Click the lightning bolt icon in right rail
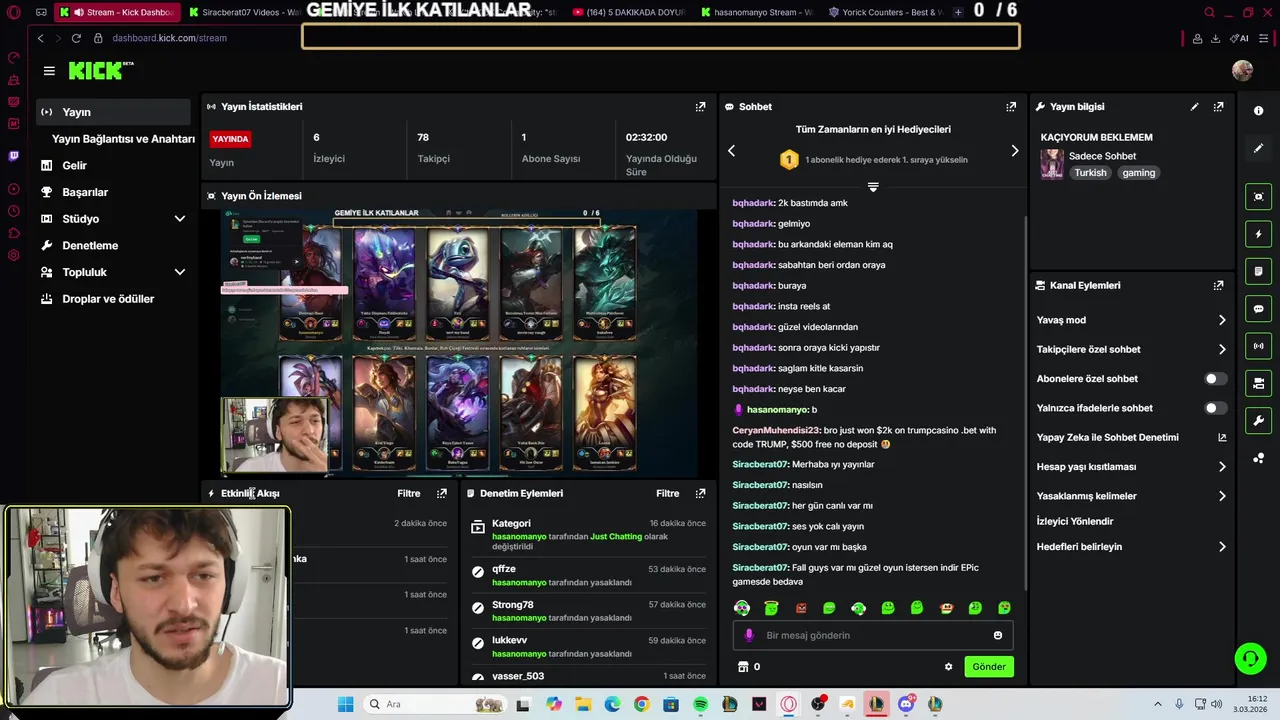The image size is (1280, 720). point(1258,234)
